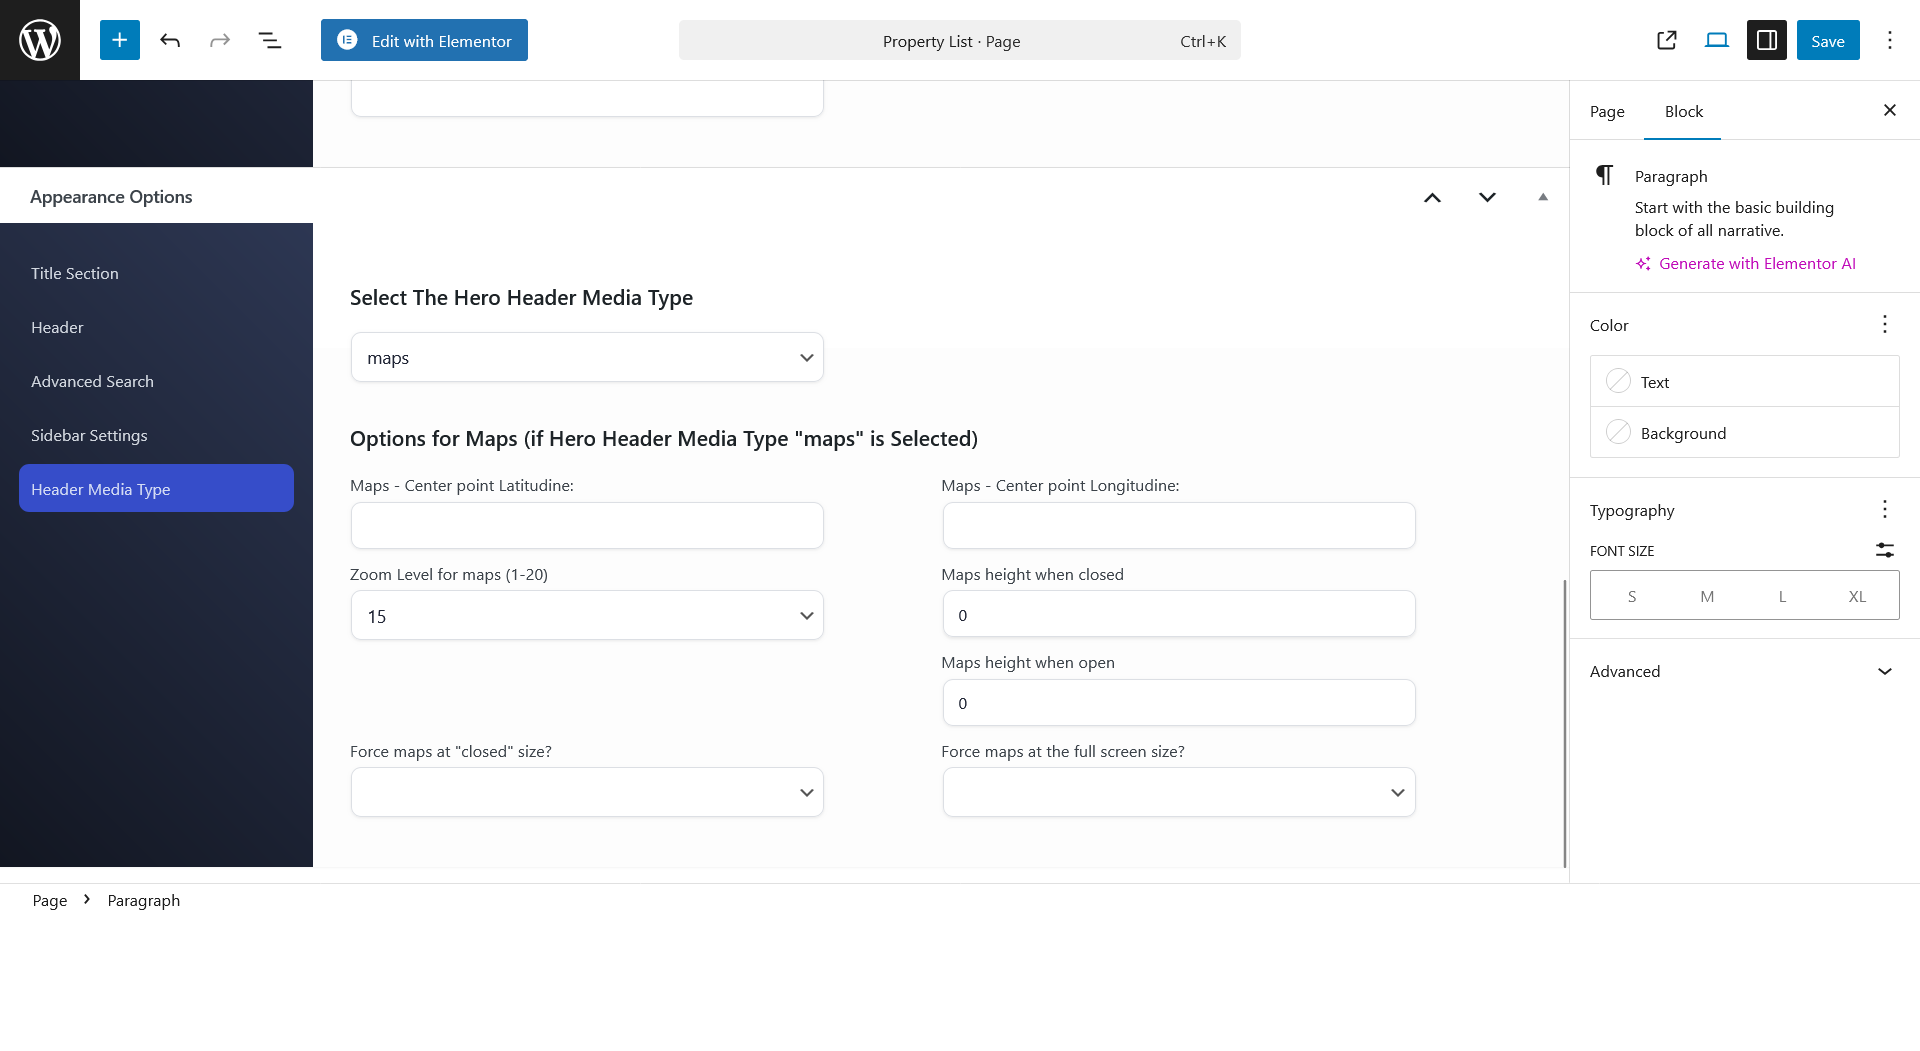Select Advanced Search in sidebar menu

[x=92, y=382]
